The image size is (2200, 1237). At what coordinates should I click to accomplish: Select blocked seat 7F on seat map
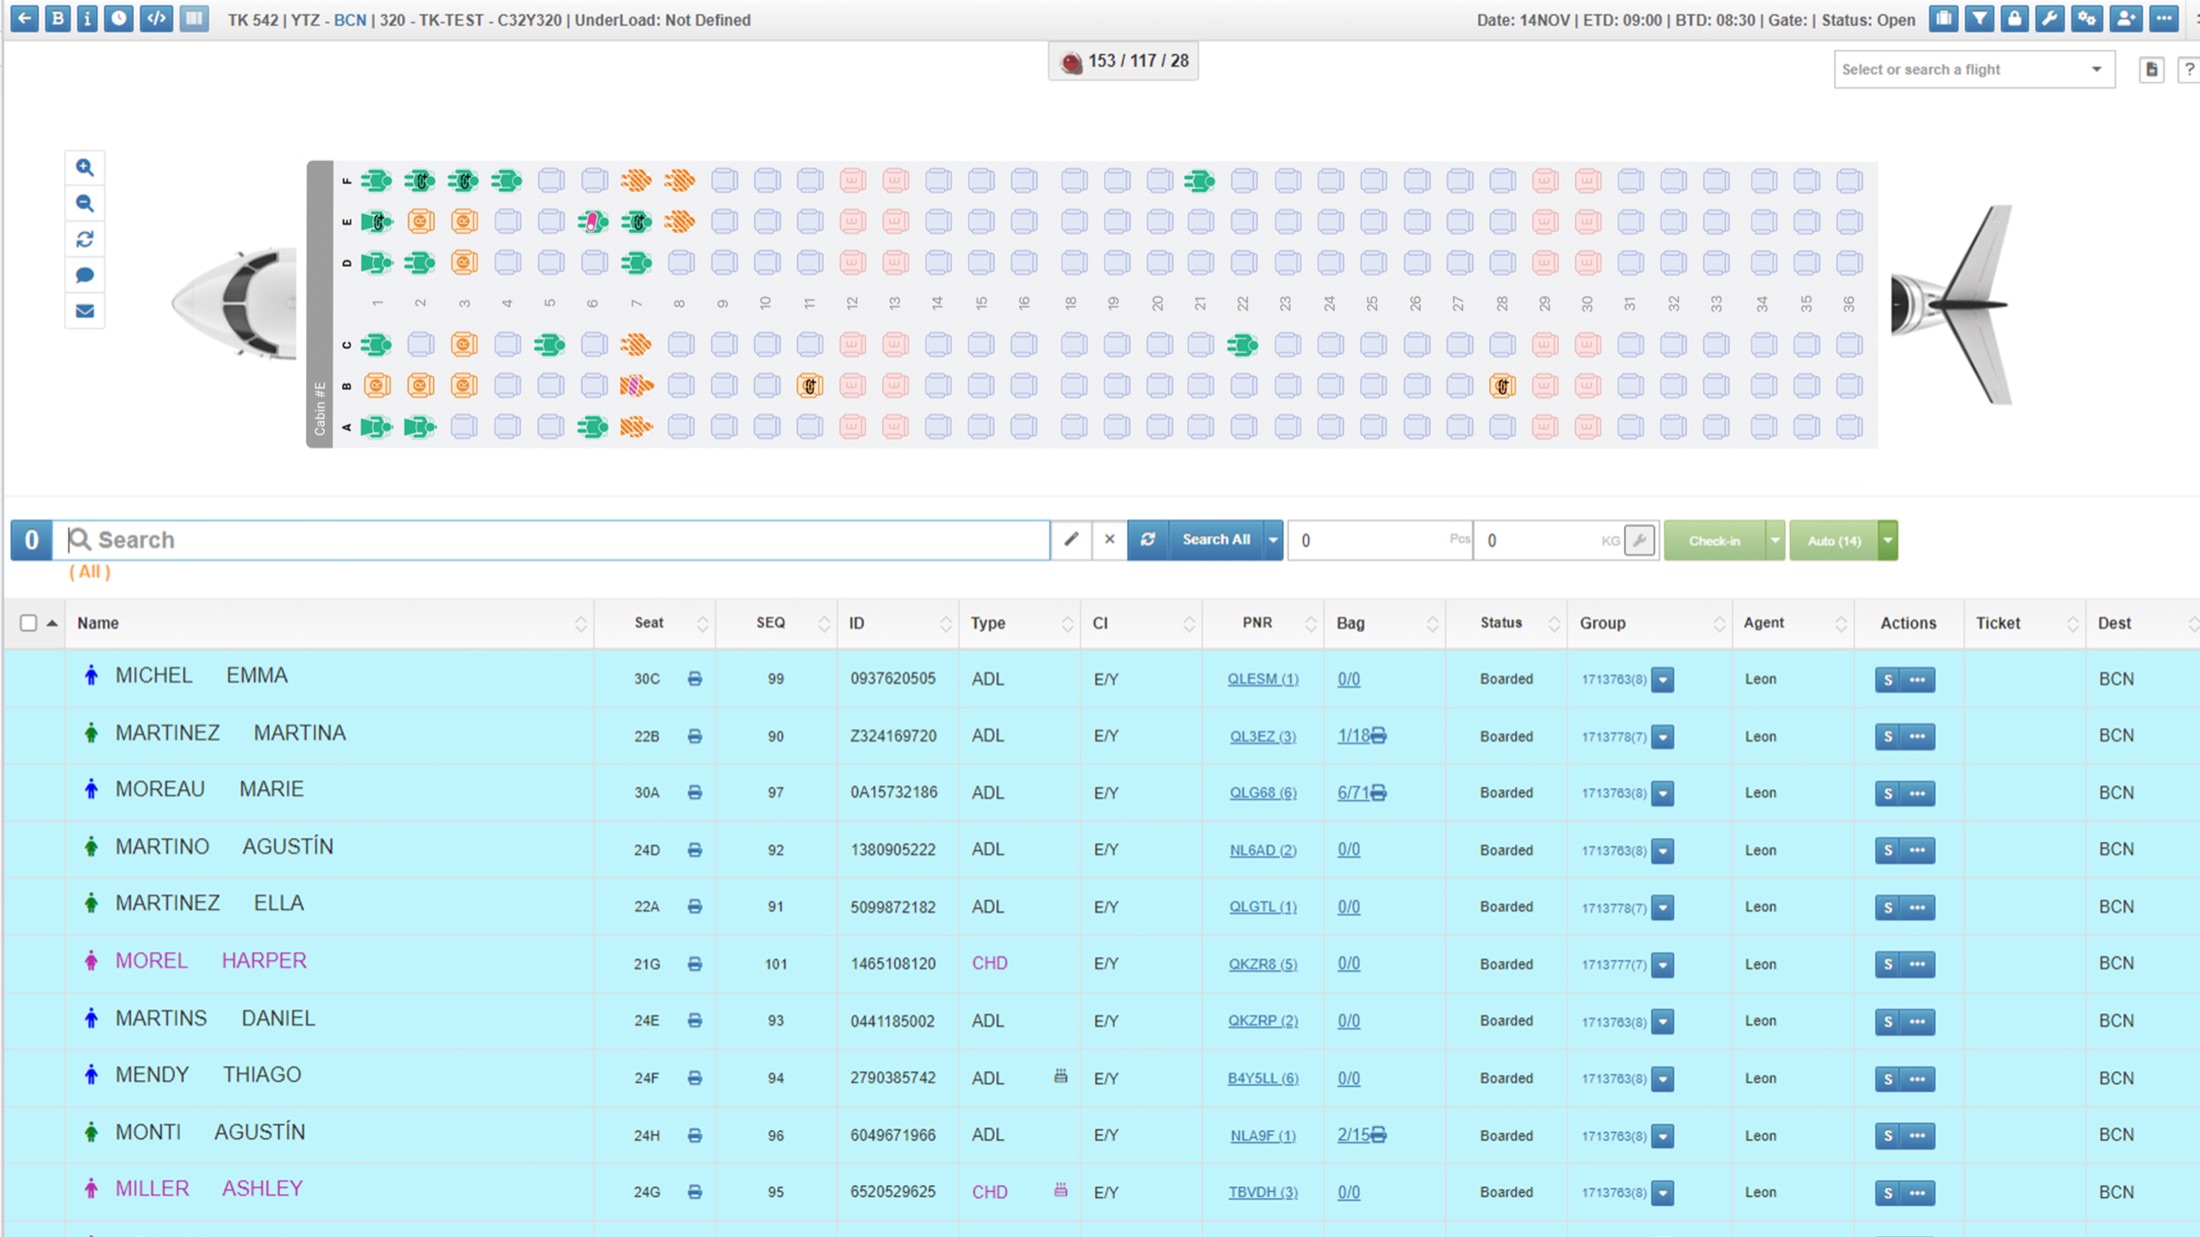click(x=636, y=181)
